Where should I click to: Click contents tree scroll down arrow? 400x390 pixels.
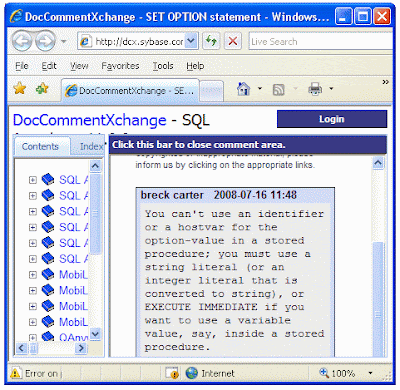95,334
